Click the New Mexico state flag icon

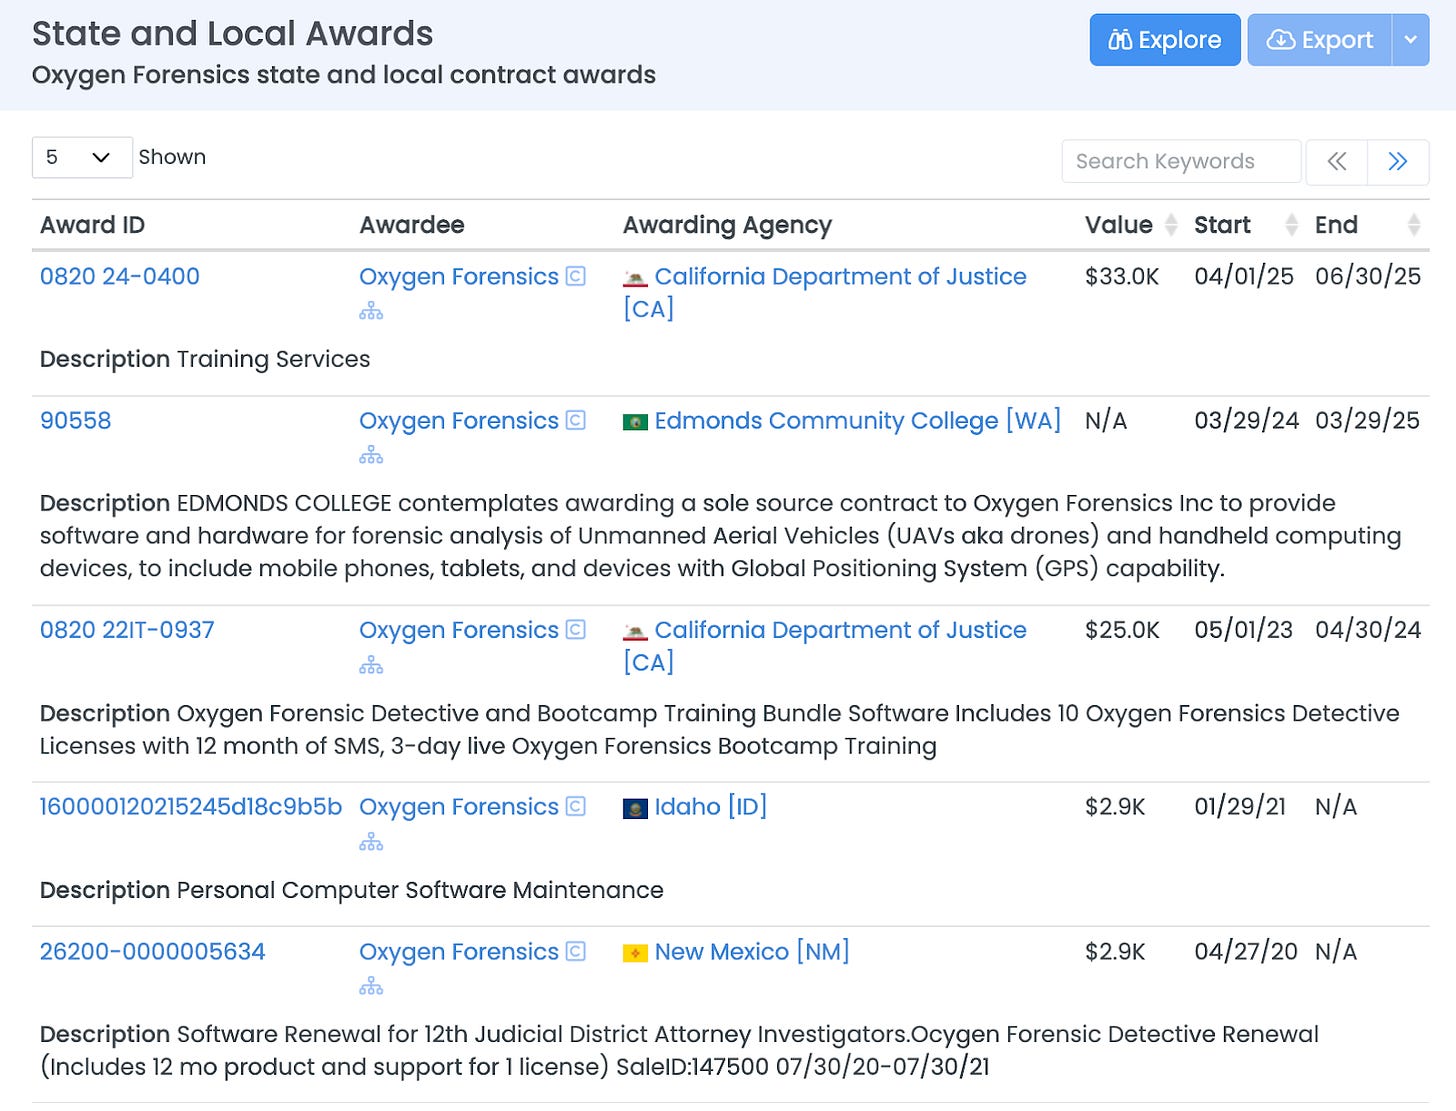pos(635,953)
